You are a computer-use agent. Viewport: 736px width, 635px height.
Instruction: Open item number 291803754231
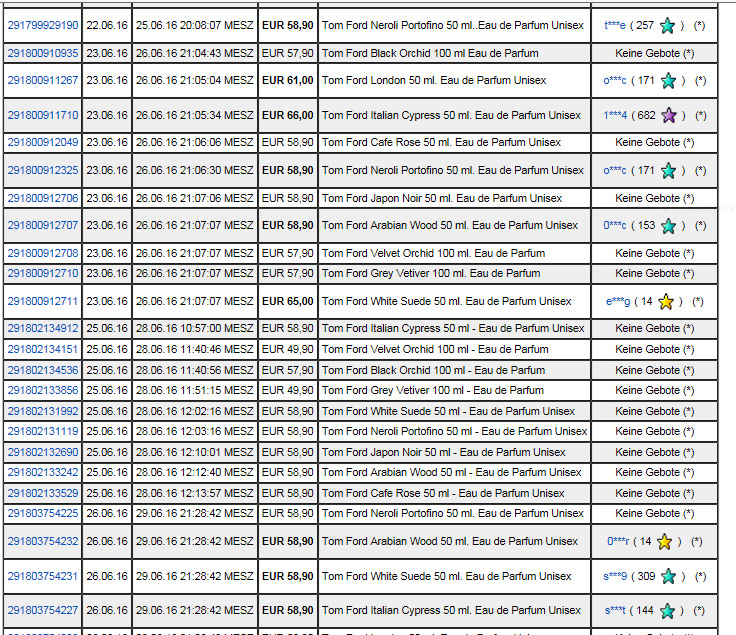(x=43, y=576)
